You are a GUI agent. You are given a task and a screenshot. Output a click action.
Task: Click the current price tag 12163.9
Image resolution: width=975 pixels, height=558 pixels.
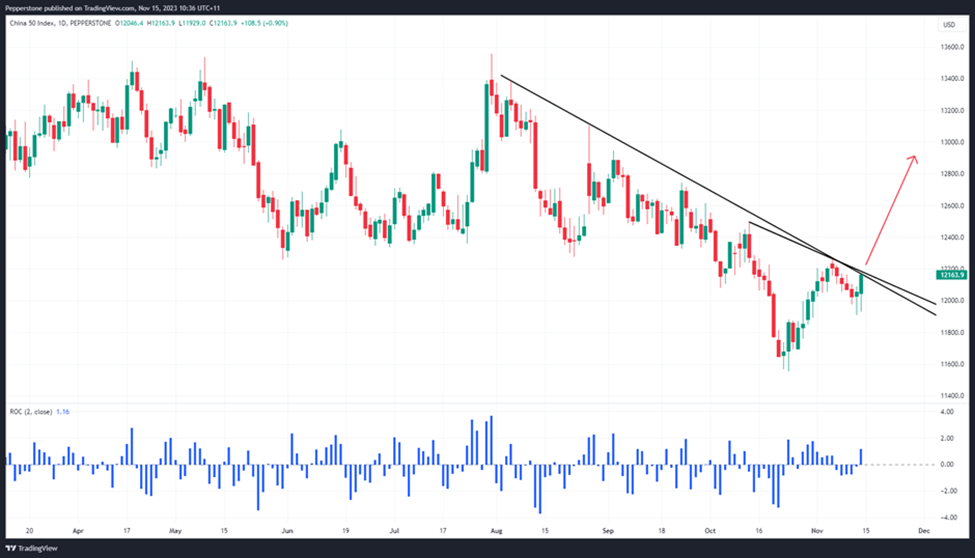951,274
